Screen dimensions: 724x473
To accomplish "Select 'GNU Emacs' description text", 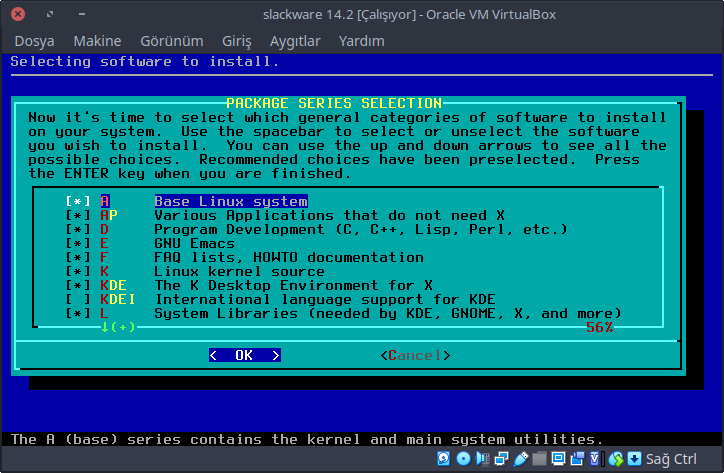I will (x=194, y=243).
